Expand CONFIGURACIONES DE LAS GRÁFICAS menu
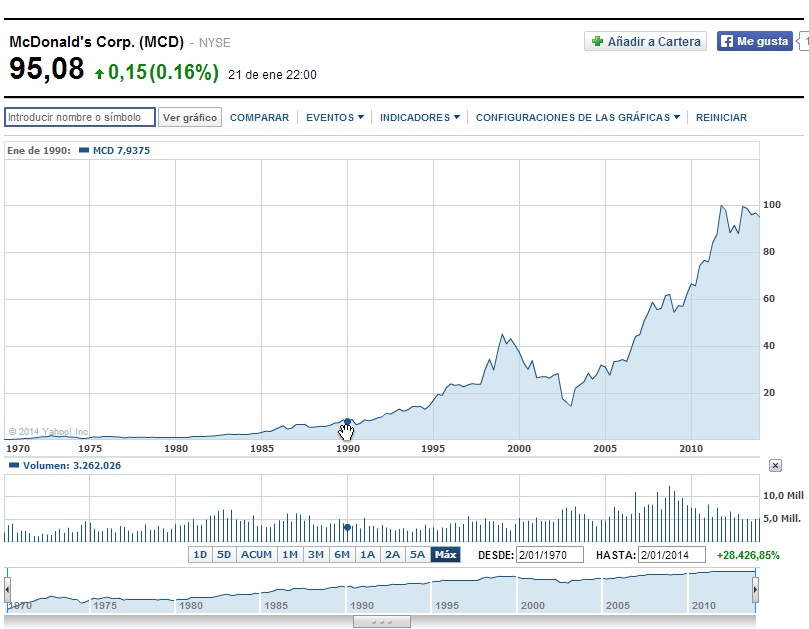Viewport: 809px width, 629px height. click(578, 118)
